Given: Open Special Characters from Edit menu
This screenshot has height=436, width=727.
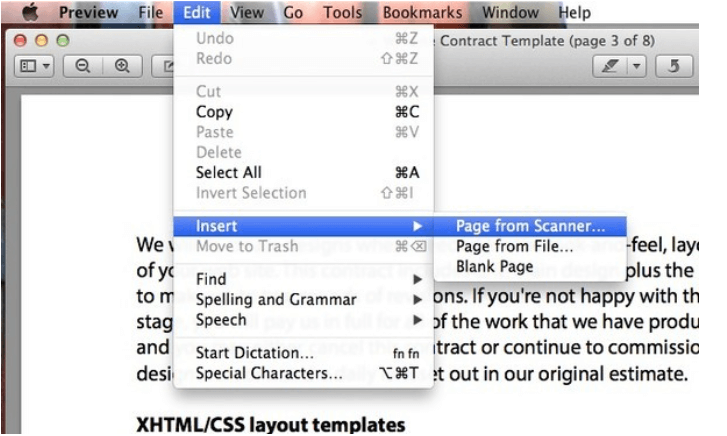Looking at the screenshot, I should click(269, 374).
